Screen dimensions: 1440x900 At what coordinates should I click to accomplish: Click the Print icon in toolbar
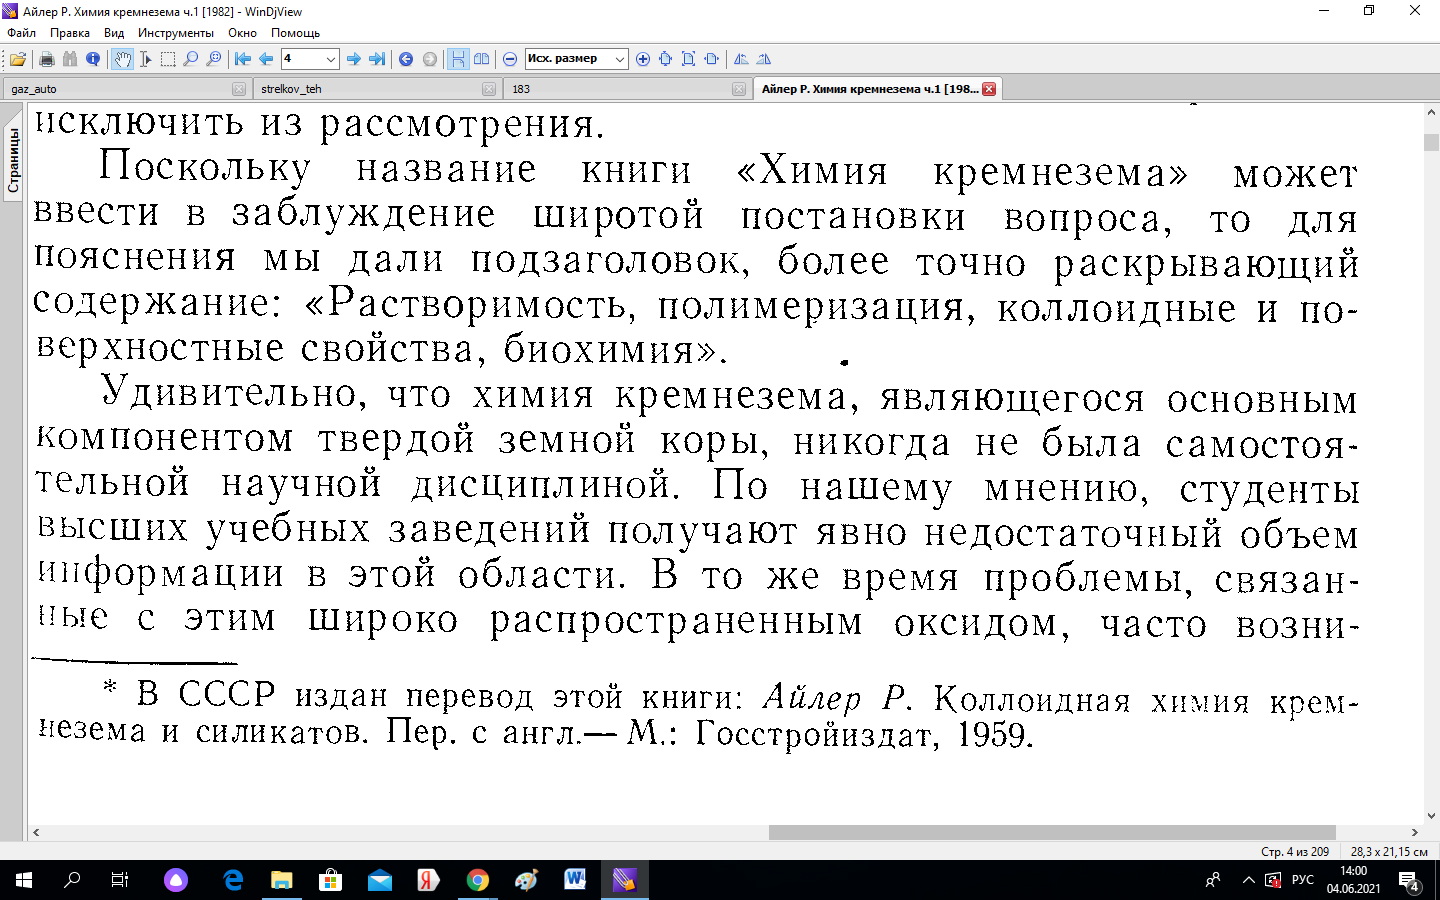pyautogui.click(x=47, y=59)
